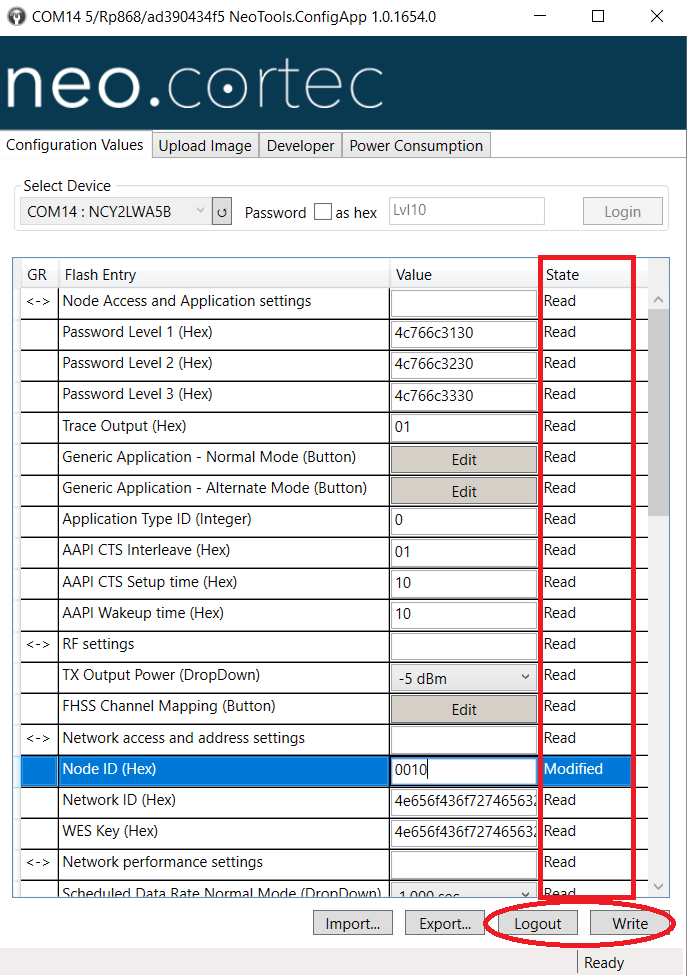This screenshot has width=687, height=976.
Task: Collapse Network access and address settings group
Action: tap(38, 738)
